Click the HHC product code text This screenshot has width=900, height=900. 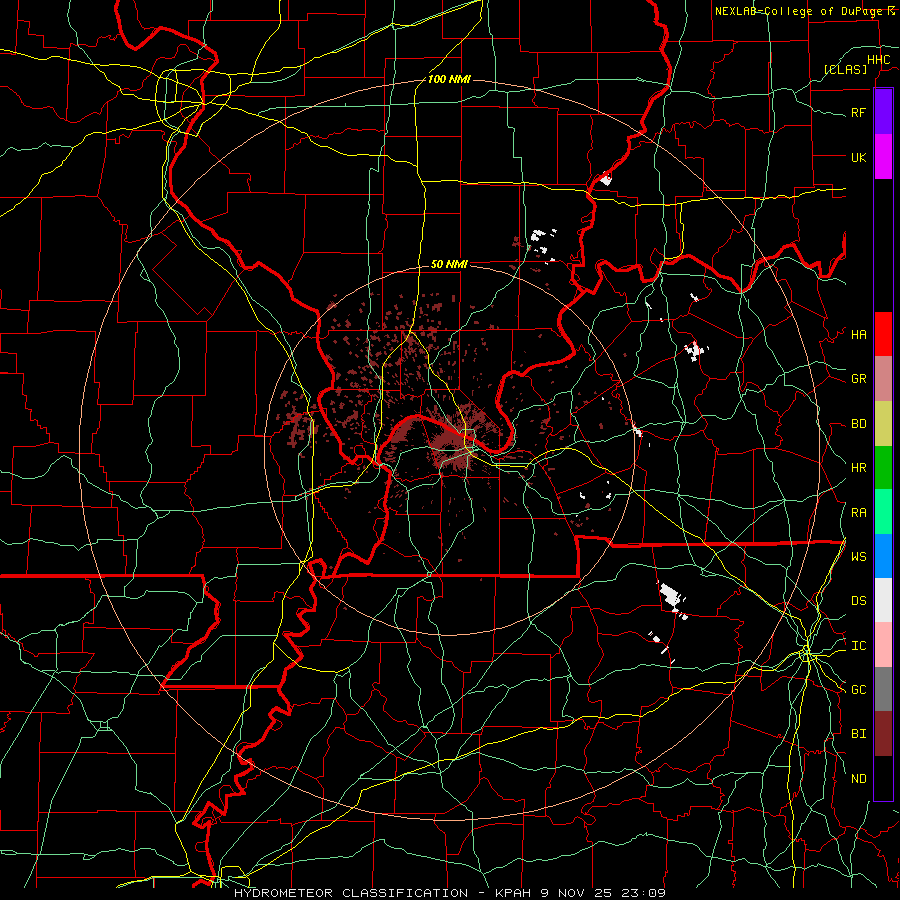click(879, 60)
